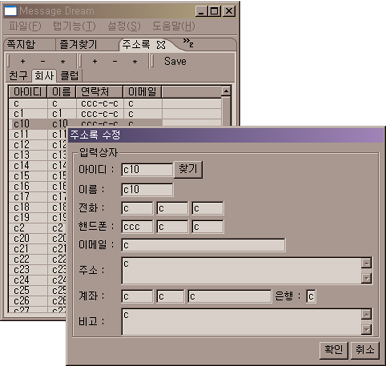Confirm the edit with the 확인 button
The height and width of the screenshot is (372, 390).
[334, 350]
